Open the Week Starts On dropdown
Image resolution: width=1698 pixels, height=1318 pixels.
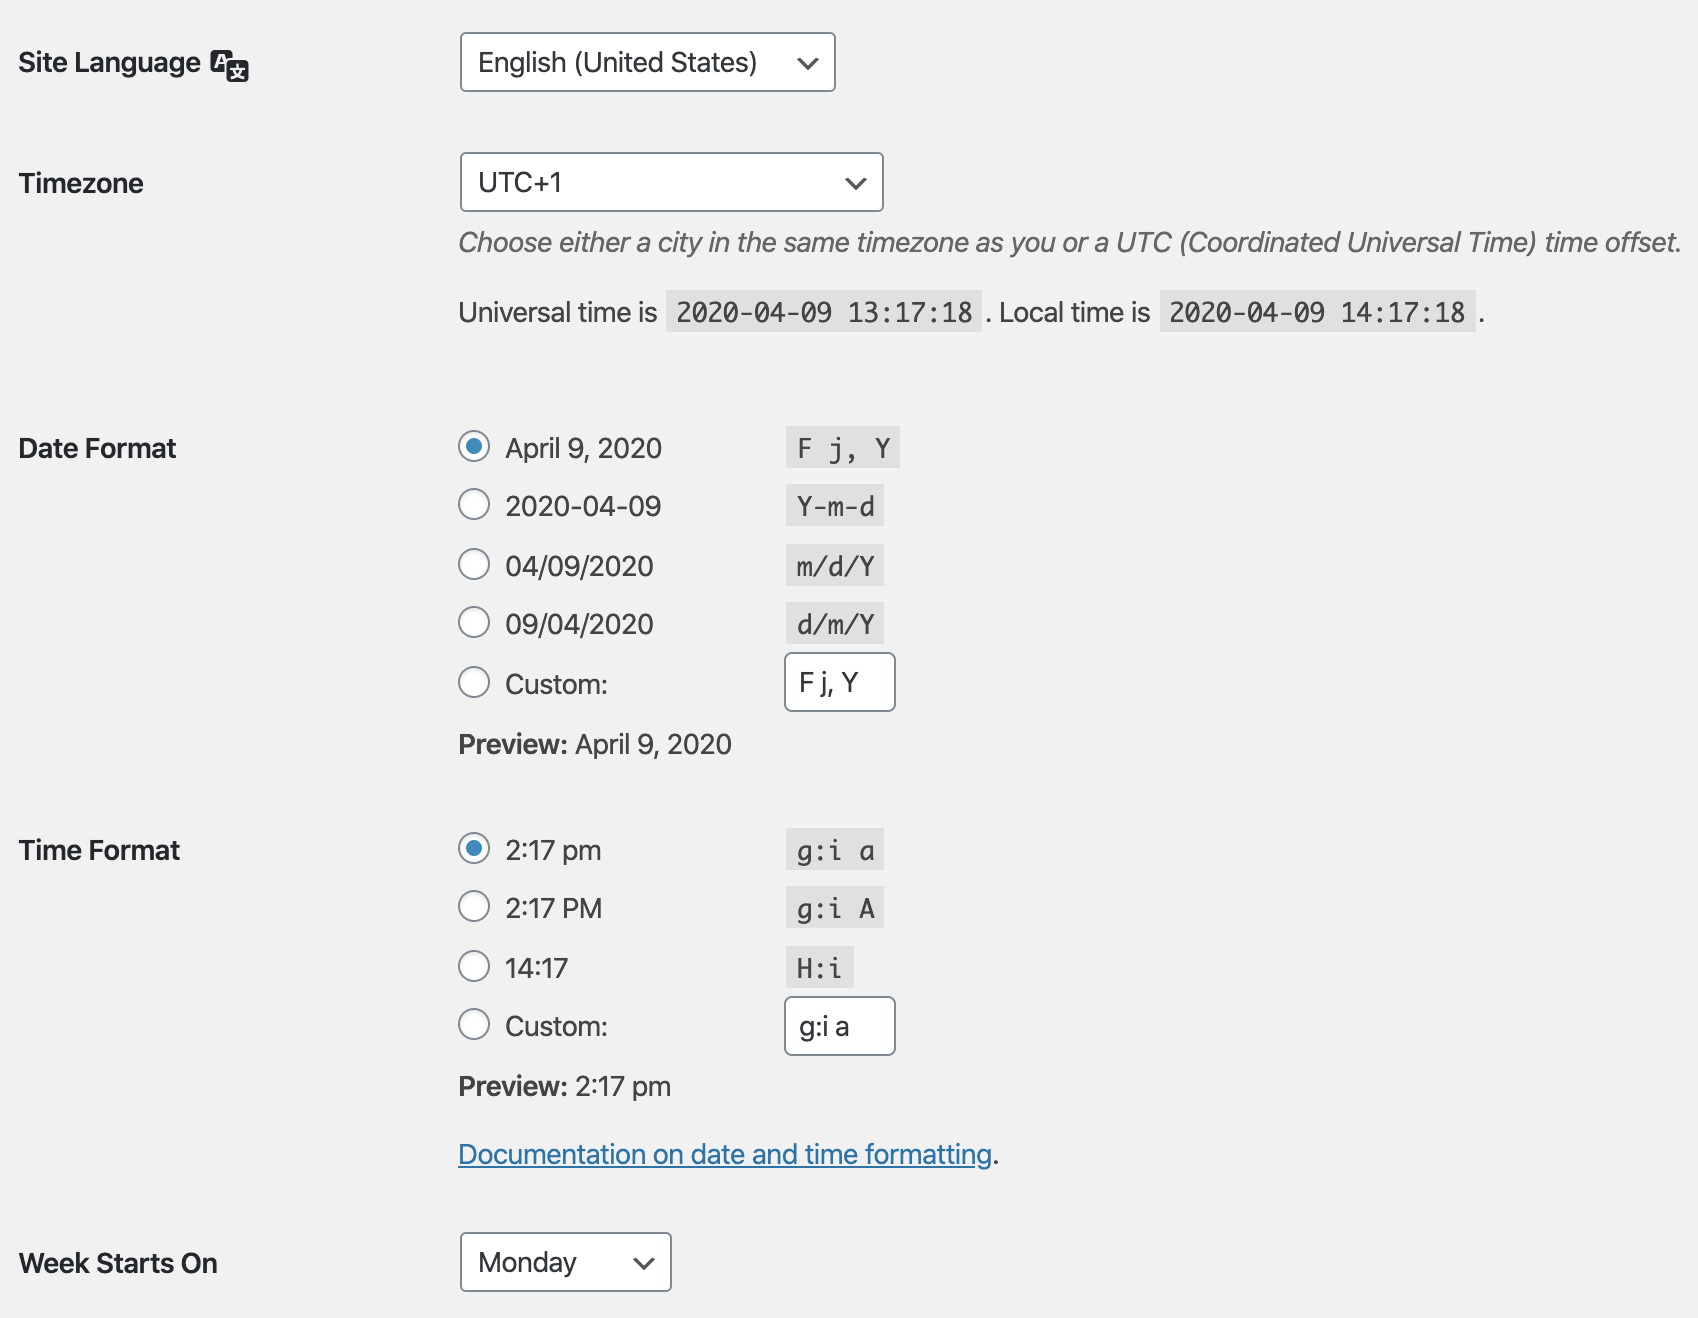[565, 1262]
